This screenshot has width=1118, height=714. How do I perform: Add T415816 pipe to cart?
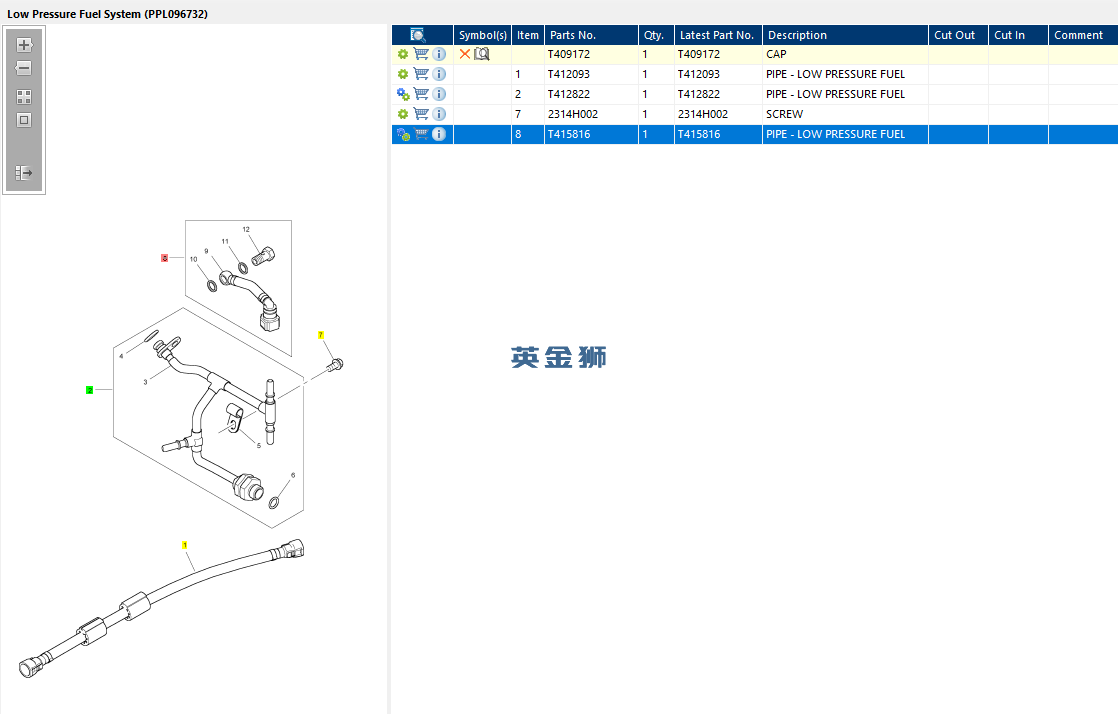421,134
